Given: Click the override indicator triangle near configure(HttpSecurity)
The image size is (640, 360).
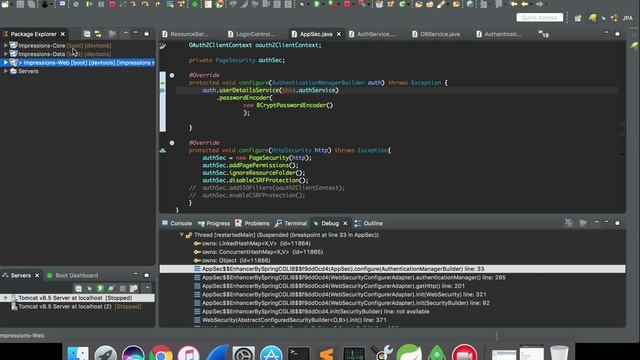Looking at the screenshot, I should pos(163,150).
